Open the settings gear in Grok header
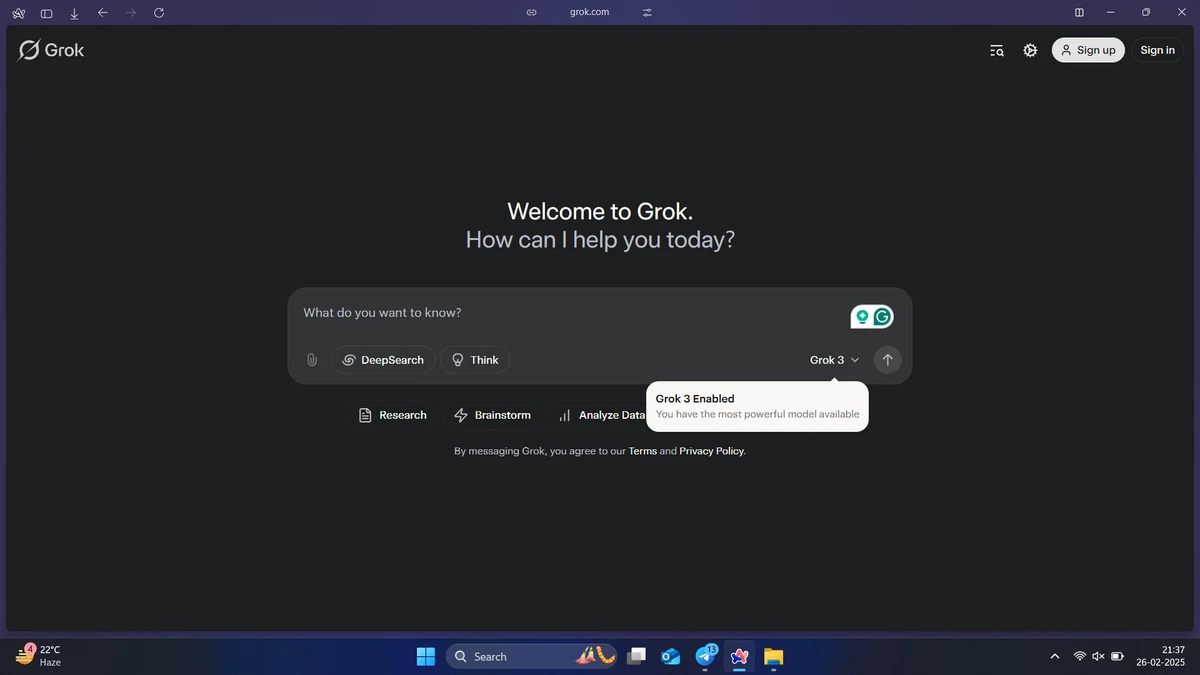The width and height of the screenshot is (1200, 675). 1030,50
